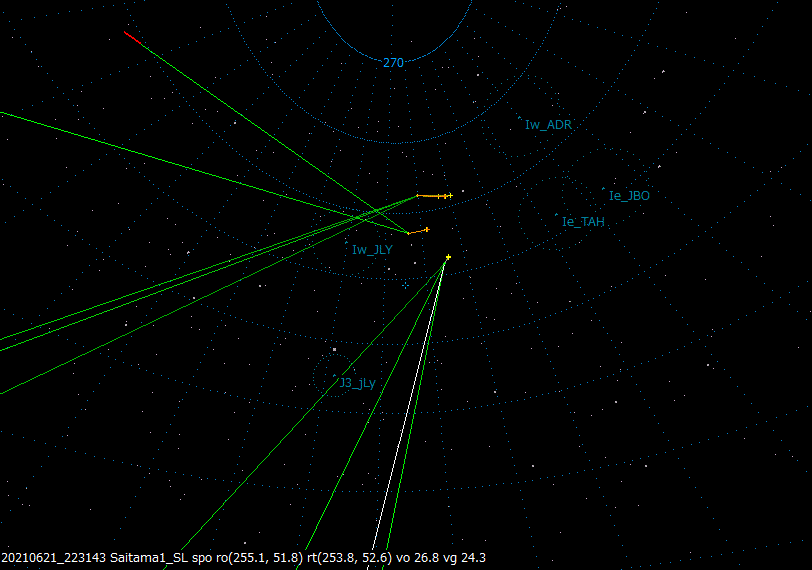
Task: Click the short orange track above Iw_JLY
Action: click(418, 231)
